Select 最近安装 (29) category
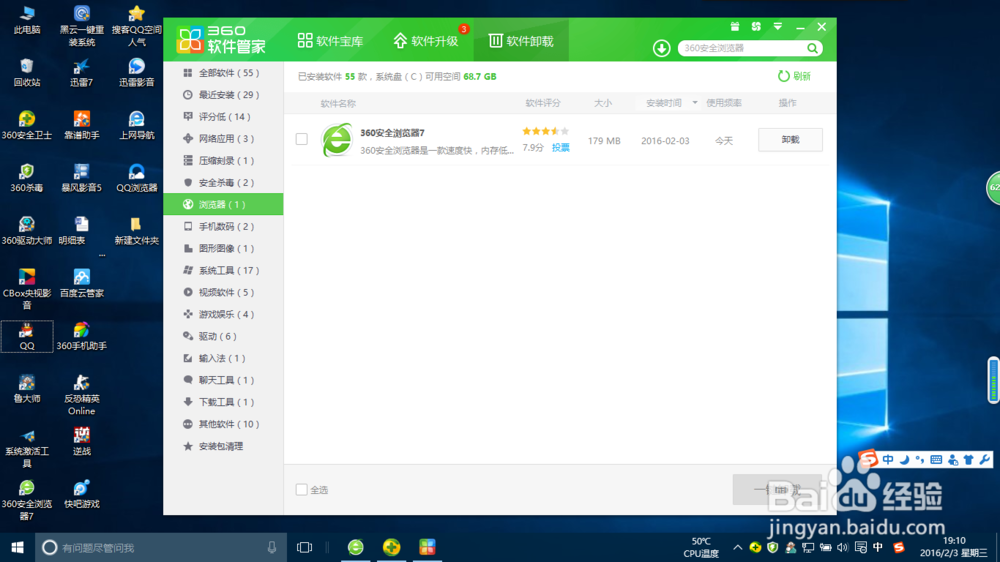The image size is (1000, 562). [223, 94]
